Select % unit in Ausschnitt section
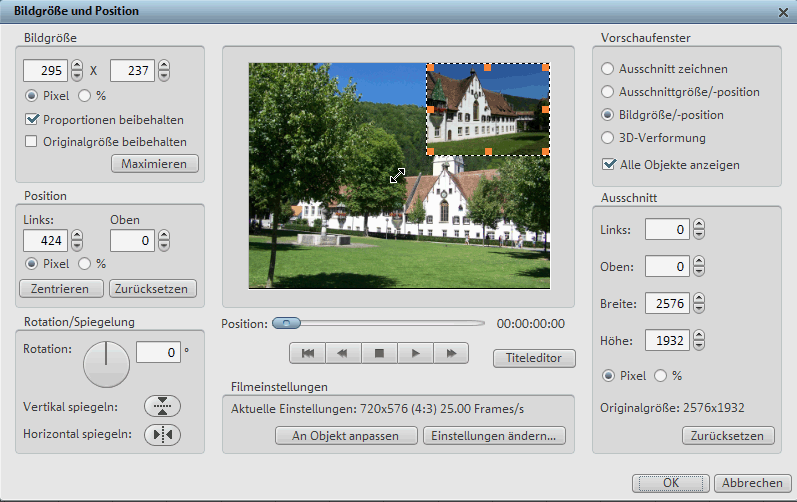 [x=660, y=375]
